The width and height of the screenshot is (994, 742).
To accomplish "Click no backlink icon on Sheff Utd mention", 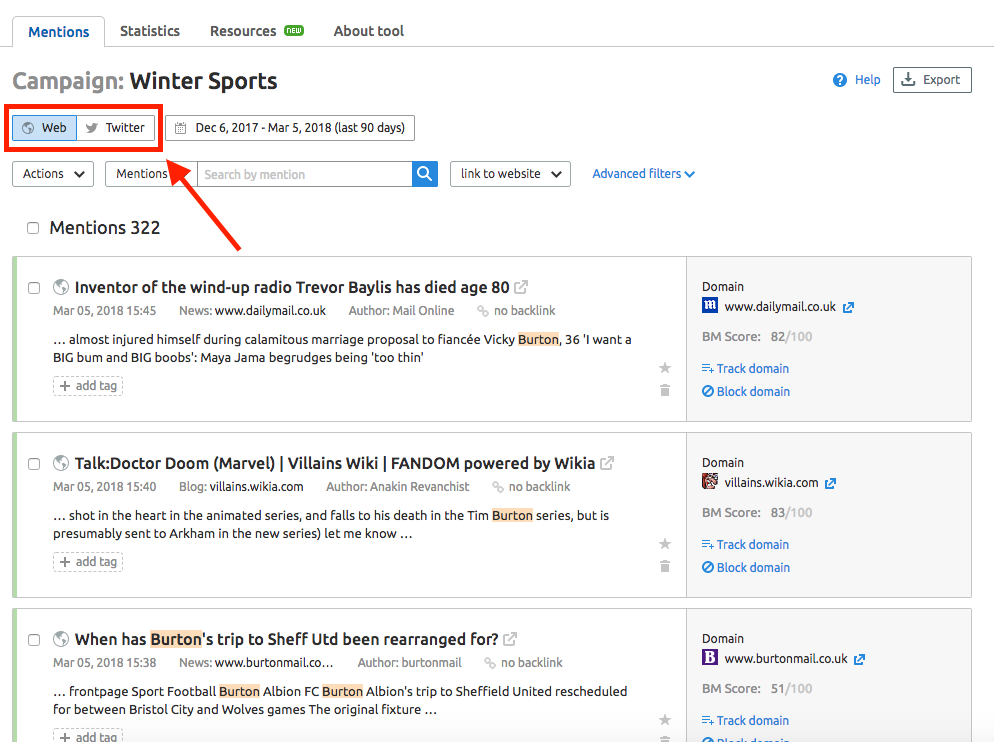I will pos(490,663).
